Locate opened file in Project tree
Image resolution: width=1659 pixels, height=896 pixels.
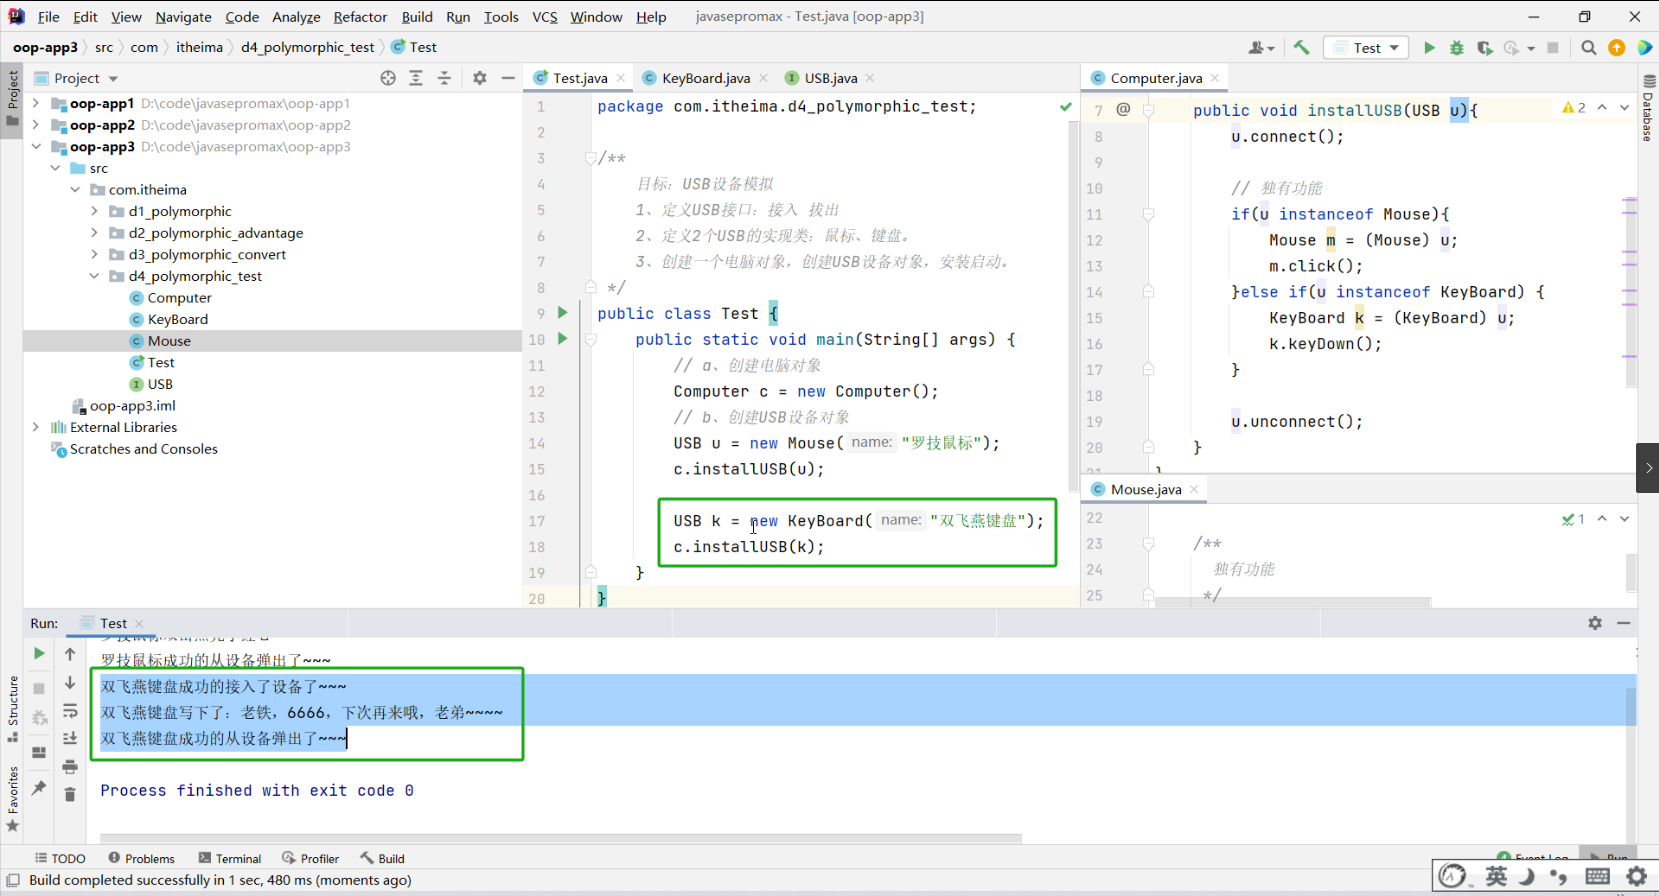click(388, 78)
